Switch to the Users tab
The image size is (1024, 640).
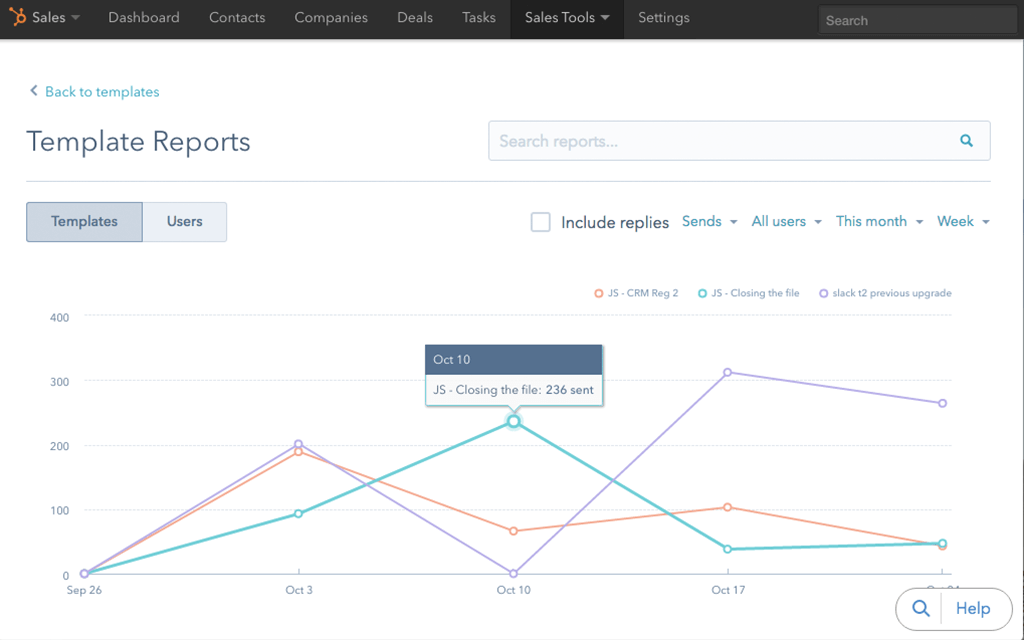pyautogui.click(x=184, y=221)
